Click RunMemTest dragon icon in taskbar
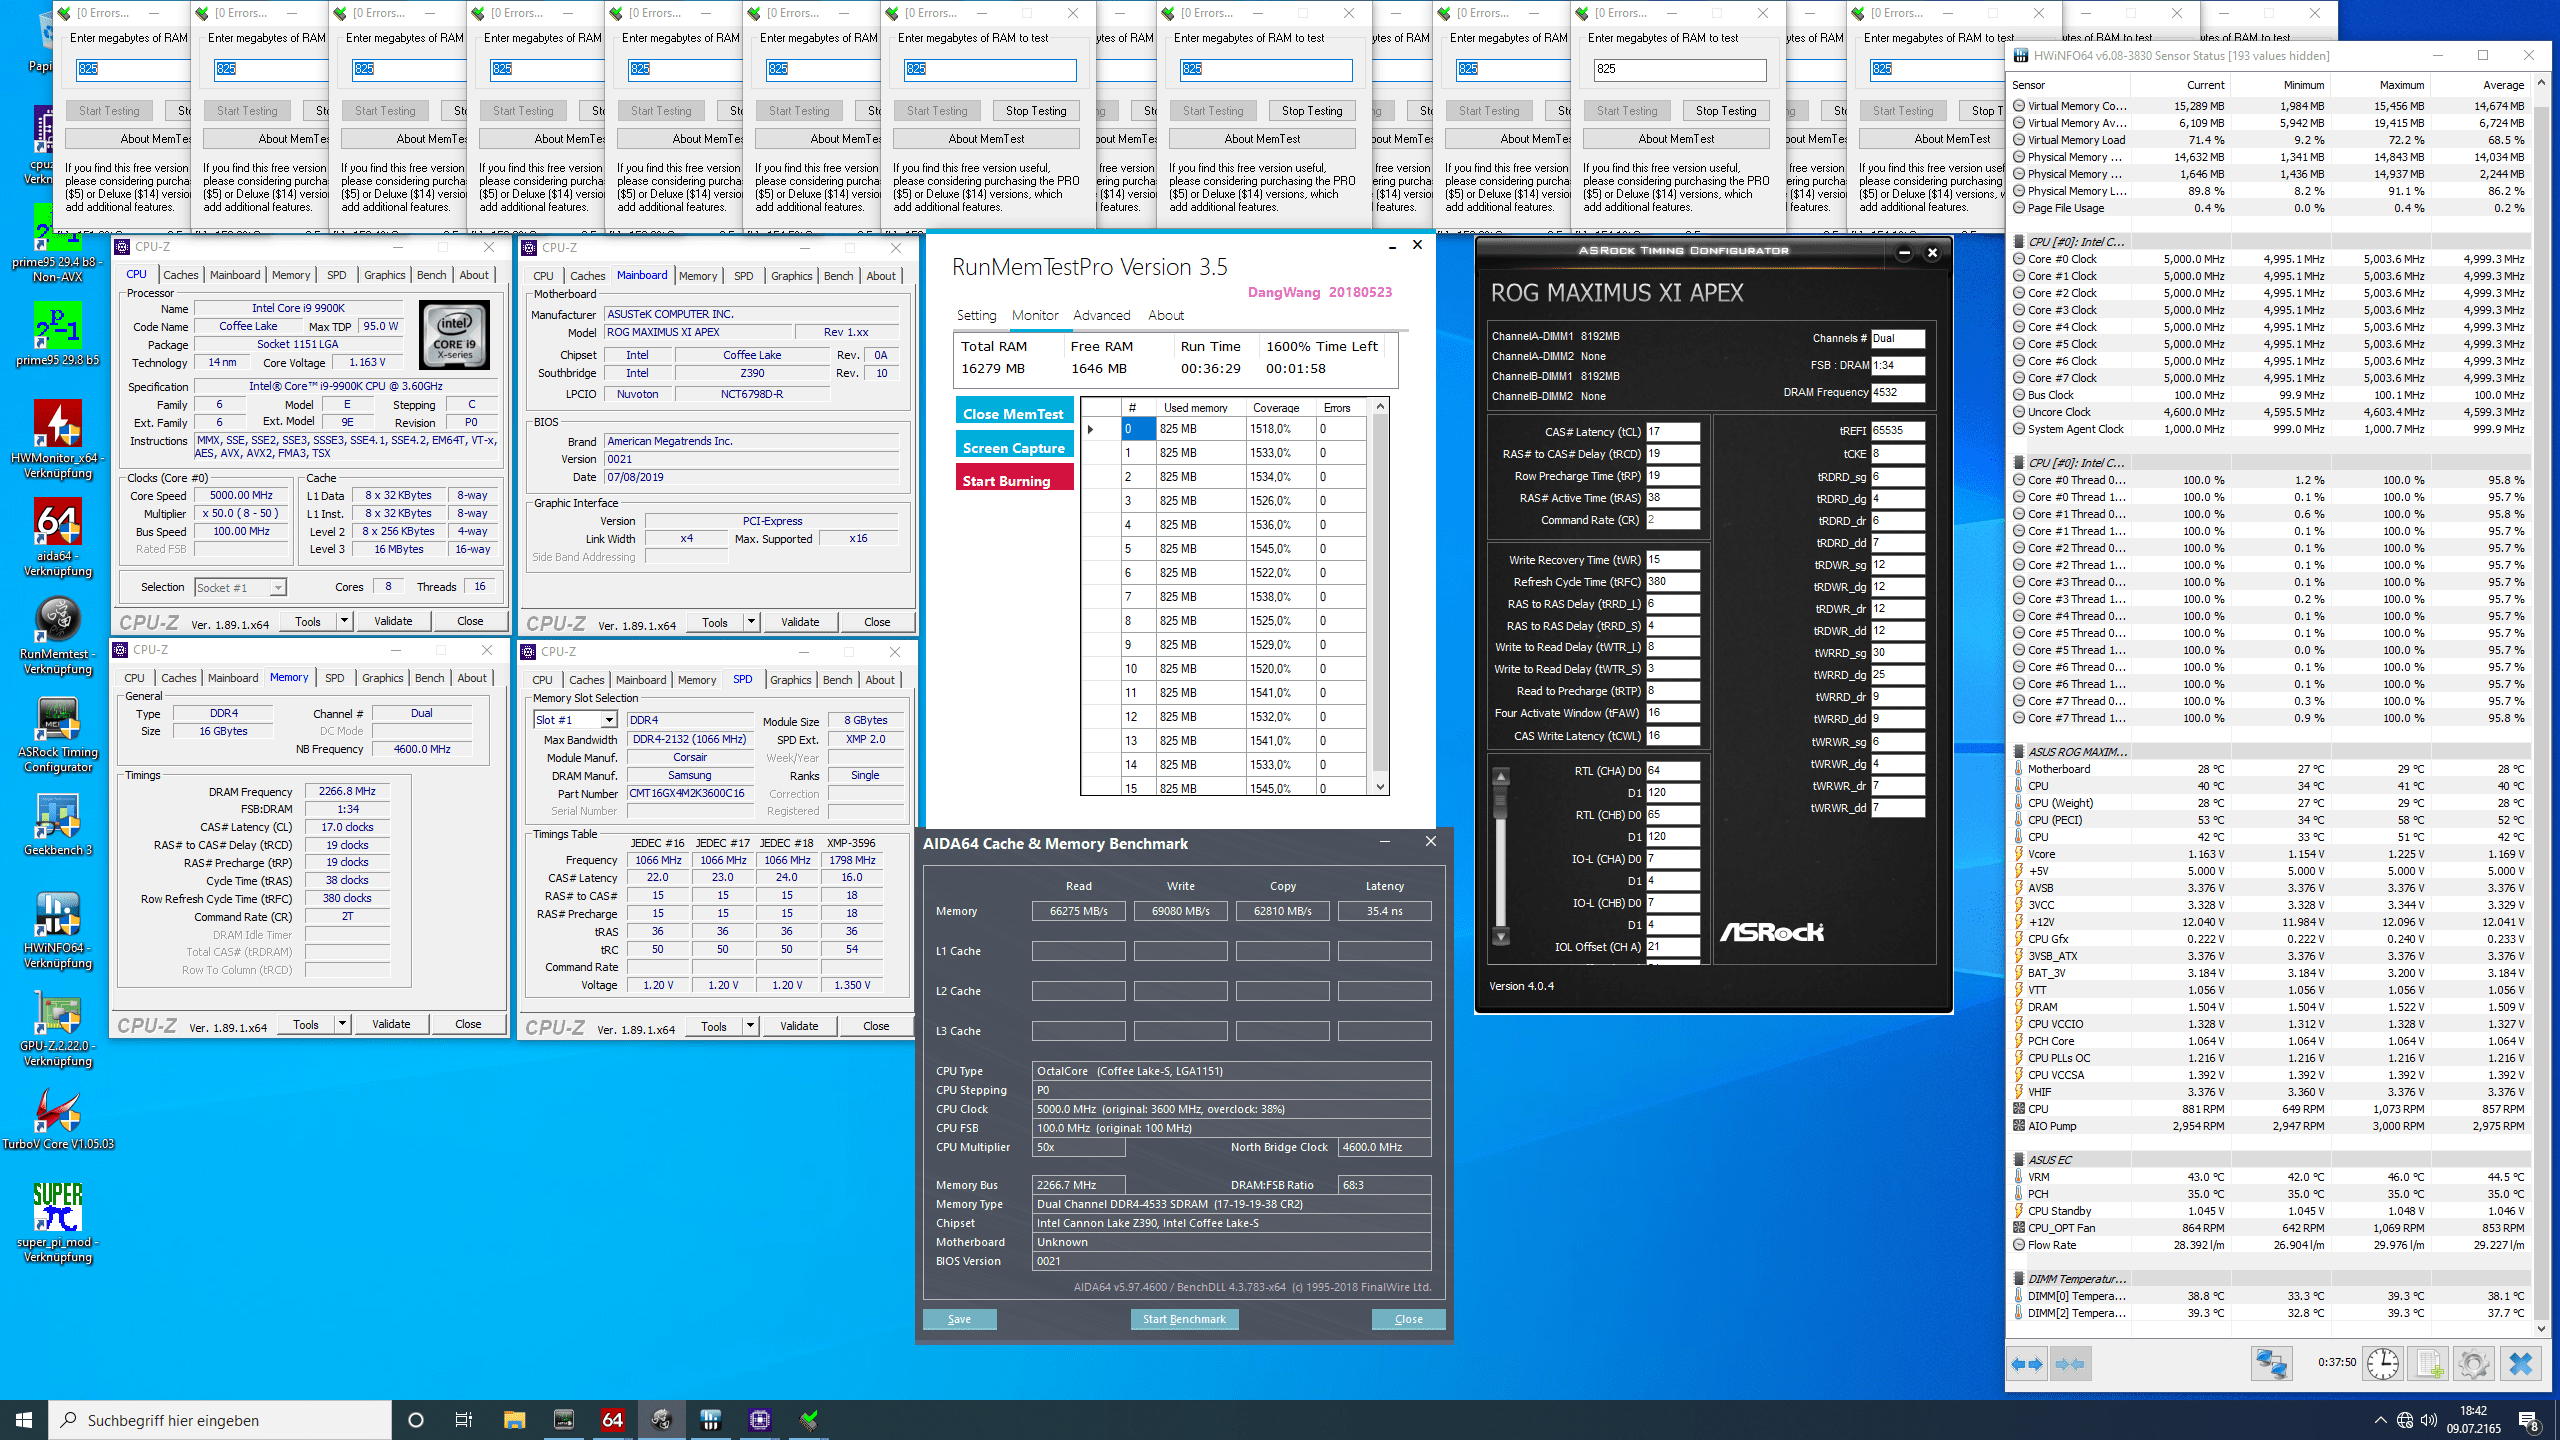The width and height of the screenshot is (2560, 1440). tap(661, 1419)
